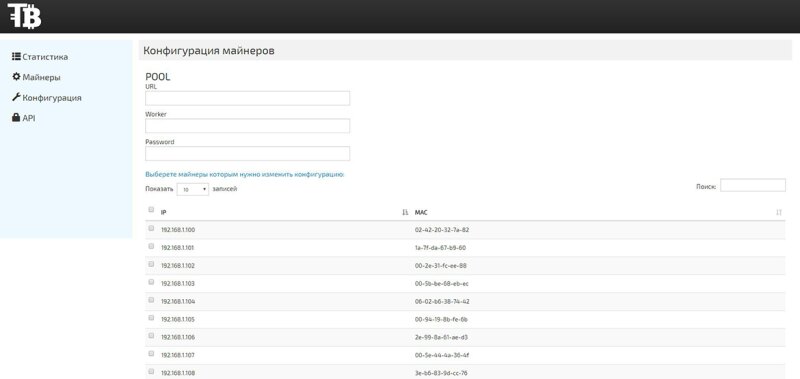800x379 pixels.
Task: Click the IP address 192.168.1.107
Action: (x=178, y=355)
